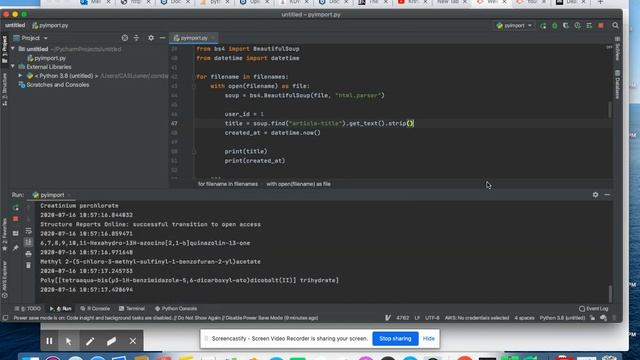Click the locate file target icon in Project panel
Viewport: 640px width, 360px height.
(124, 38)
